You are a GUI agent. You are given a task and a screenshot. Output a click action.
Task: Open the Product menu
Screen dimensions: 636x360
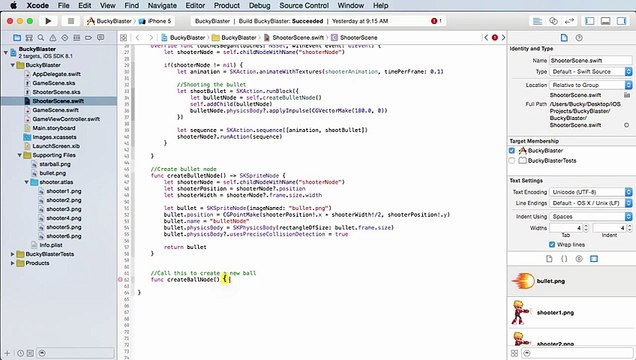point(227,6)
